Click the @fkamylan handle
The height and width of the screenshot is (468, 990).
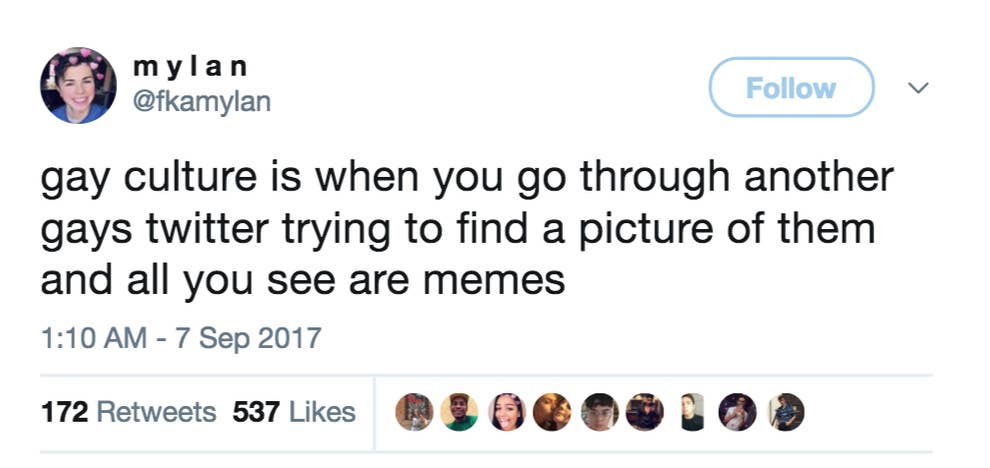point(201,101)
